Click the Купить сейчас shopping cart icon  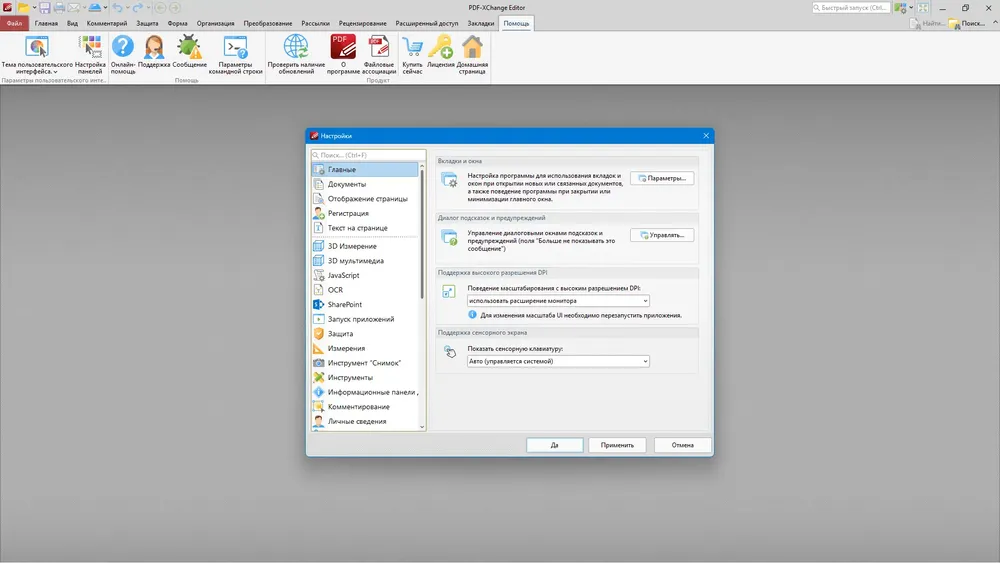pyautogui.click(x=412, y=47)
